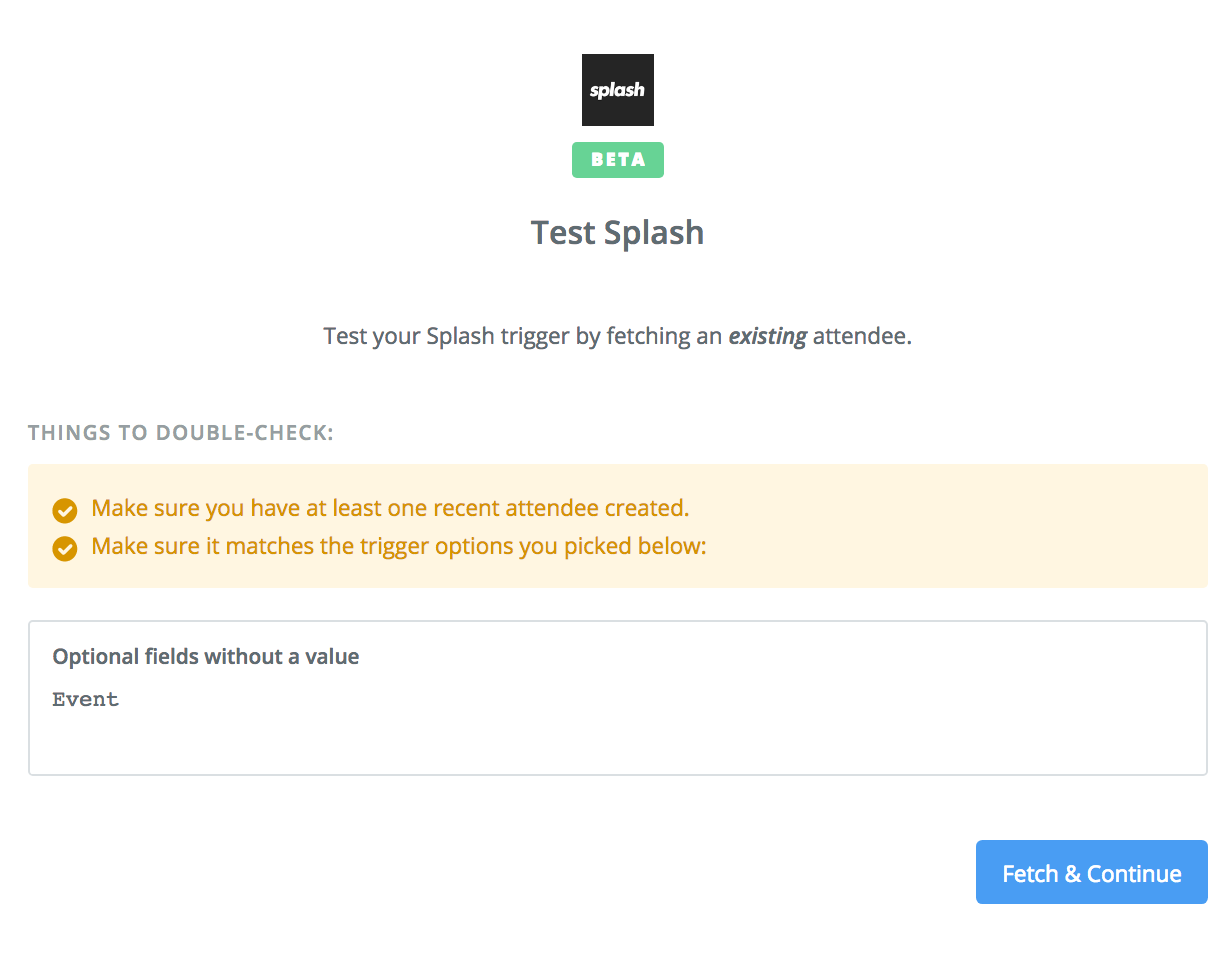Image resolution: width=1228 pixels, height=962 pixels.
Task: Click the Optional fields without a value header
Action: (206, 657)
